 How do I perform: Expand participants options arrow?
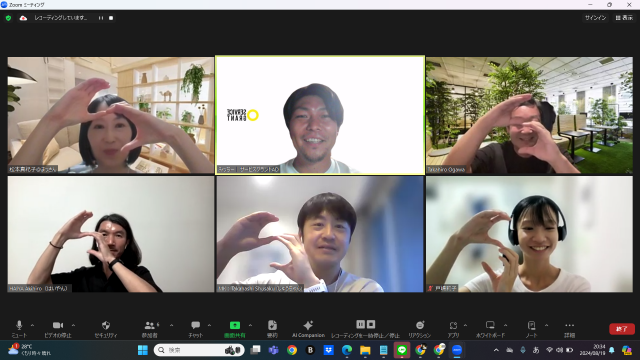click(x=171, y=325)
